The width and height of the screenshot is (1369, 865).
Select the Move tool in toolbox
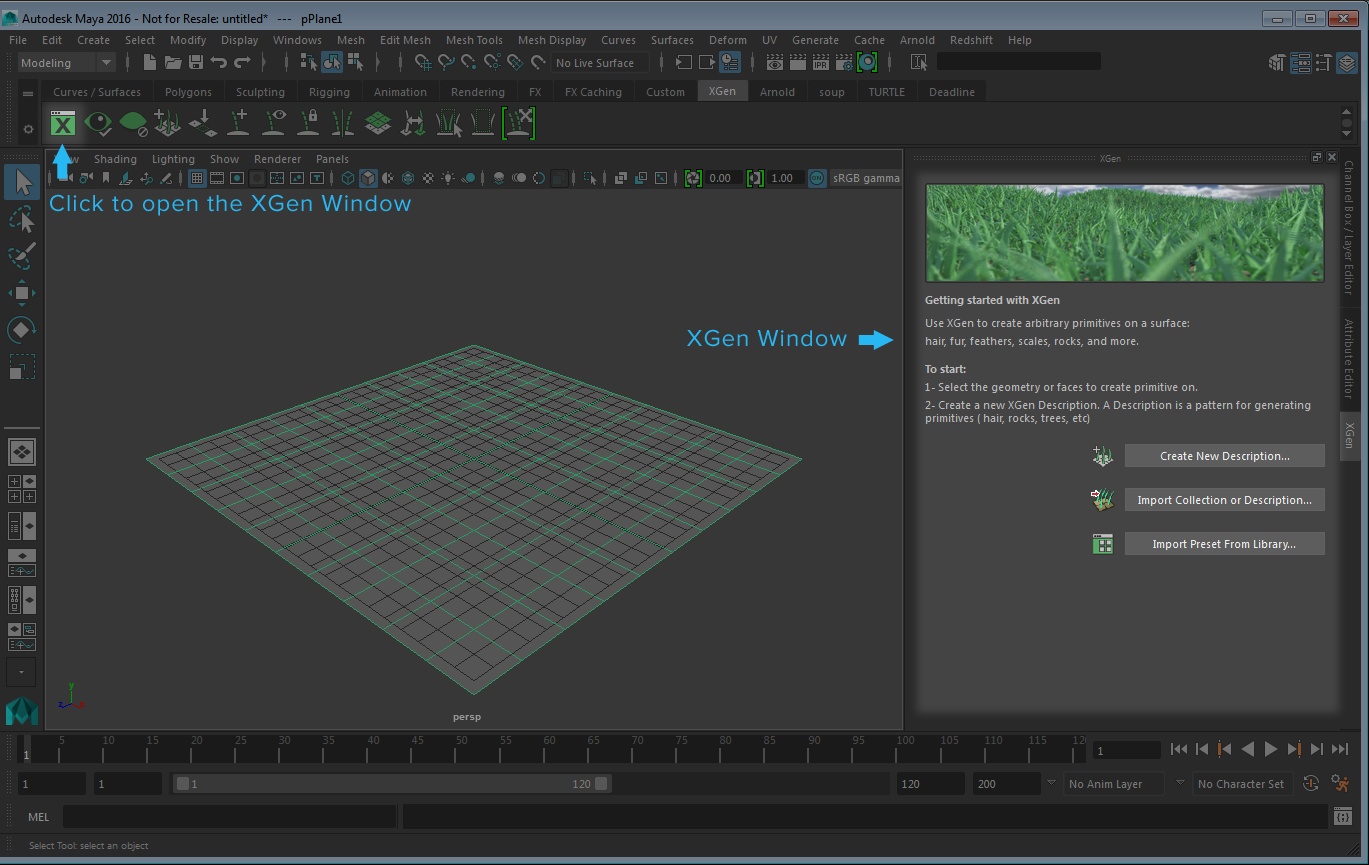(x=22, y=292)
